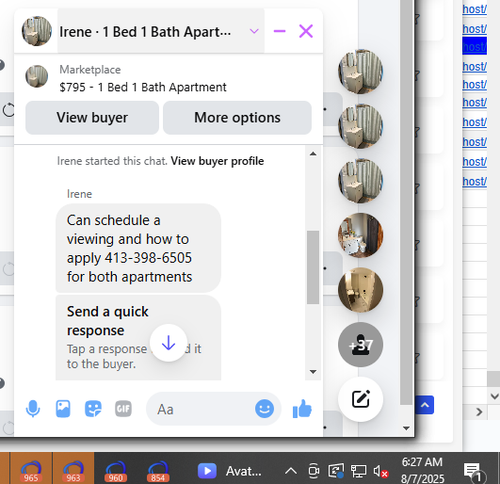Send a thumbs-up like
This screenshot has height=484, width=500.
click(x=302, y=409)
